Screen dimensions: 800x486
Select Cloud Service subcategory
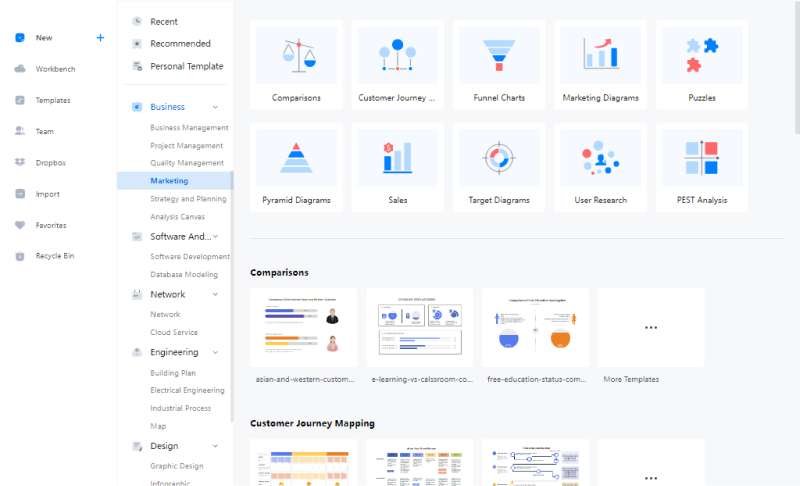pyautogui.click(x=173, y=332)
